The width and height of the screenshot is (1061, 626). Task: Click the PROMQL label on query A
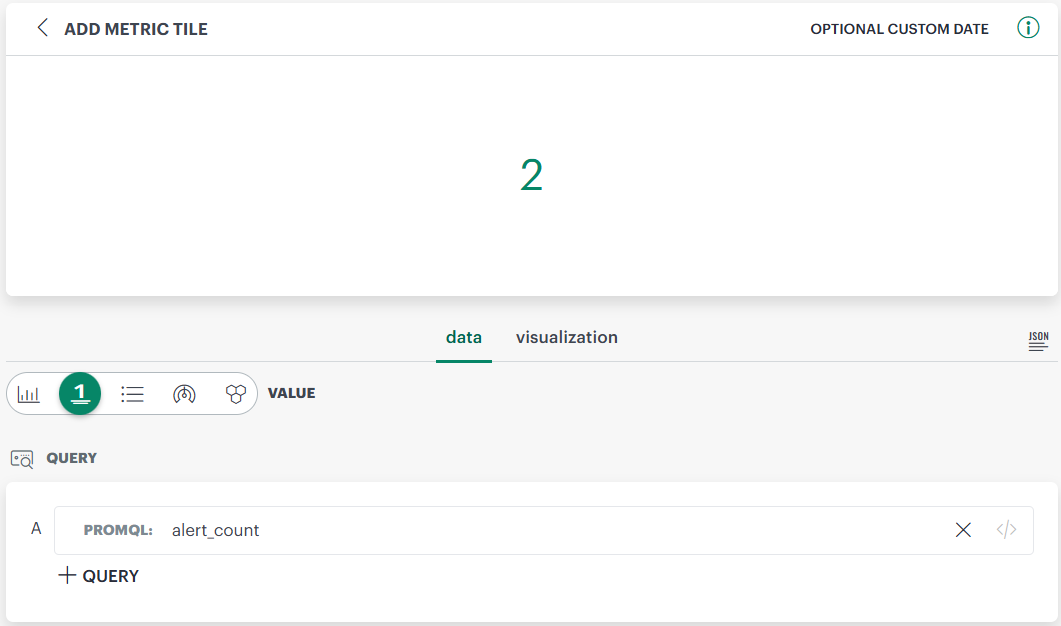[x=118, y=530]
